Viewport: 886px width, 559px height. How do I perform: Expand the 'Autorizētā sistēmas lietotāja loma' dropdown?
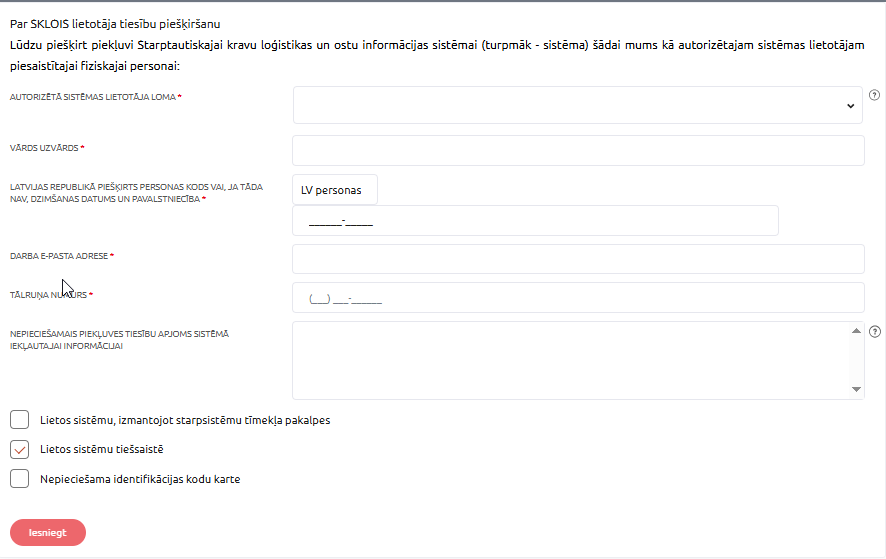[577, 105]
